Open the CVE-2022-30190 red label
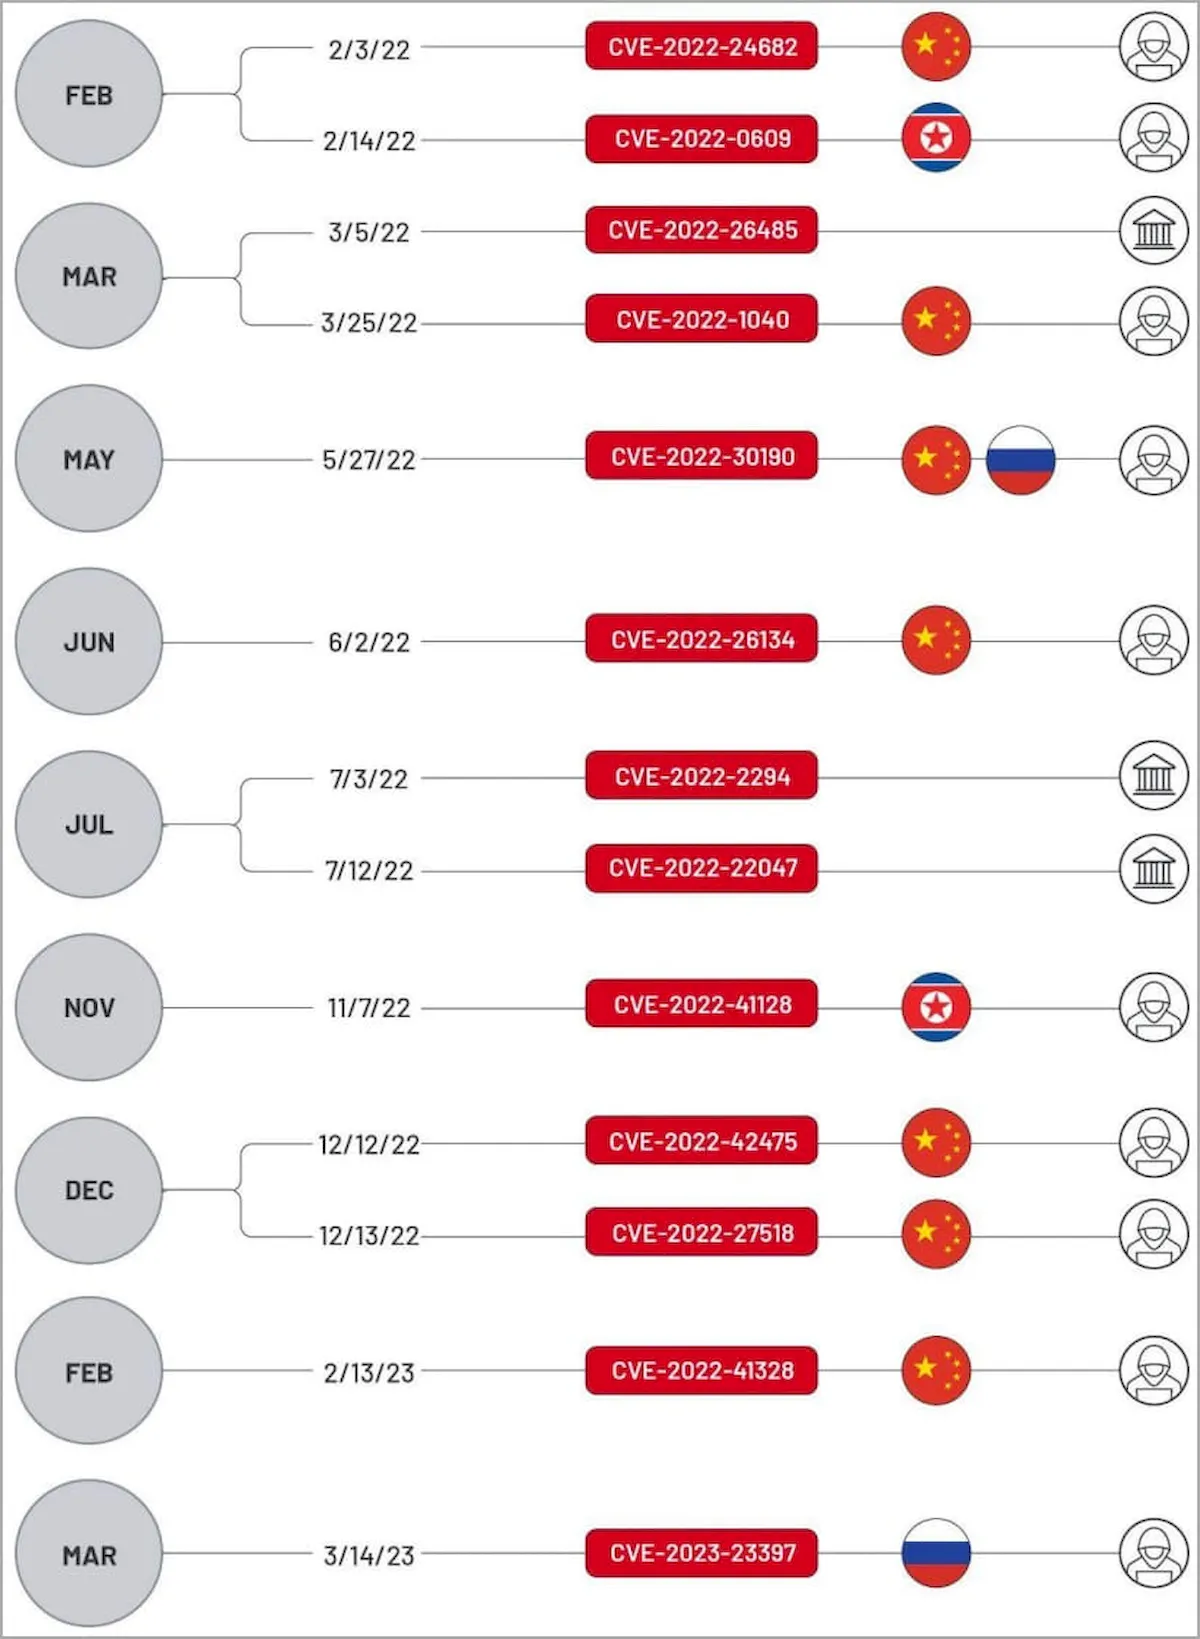 tap(702, 457)
